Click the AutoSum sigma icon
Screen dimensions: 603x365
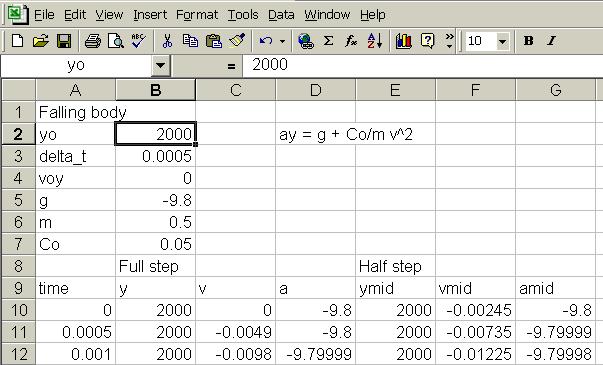(x=328, y=40)
